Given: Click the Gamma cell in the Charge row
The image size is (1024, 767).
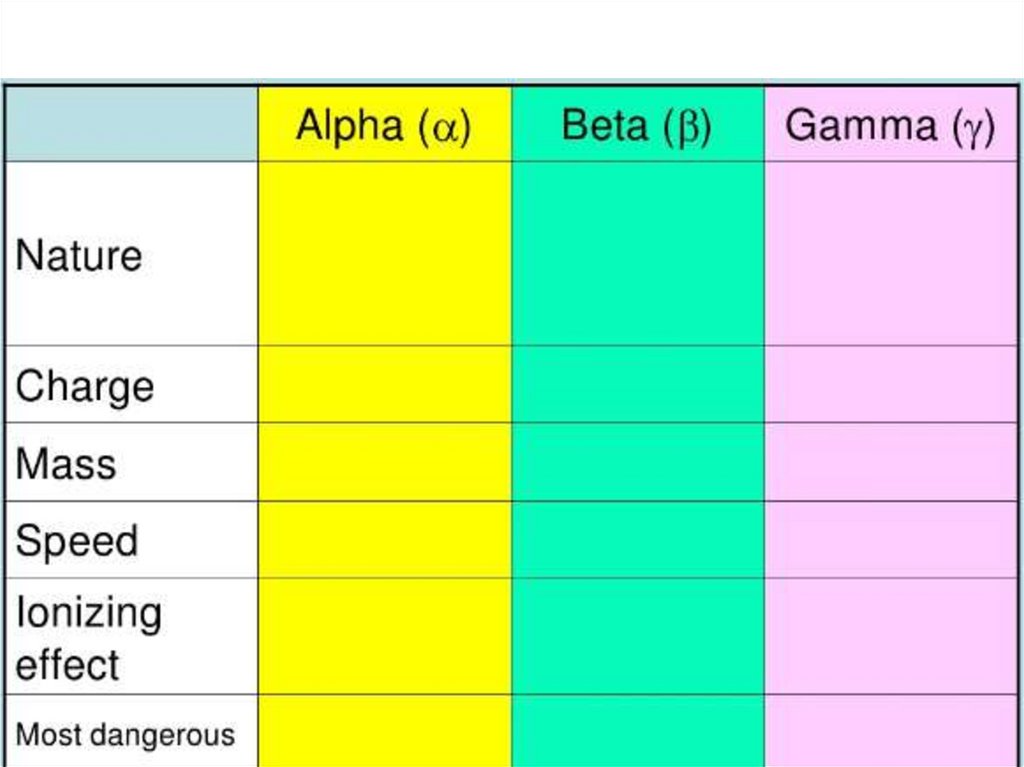Looking at the screenshot, I should 890,385.
